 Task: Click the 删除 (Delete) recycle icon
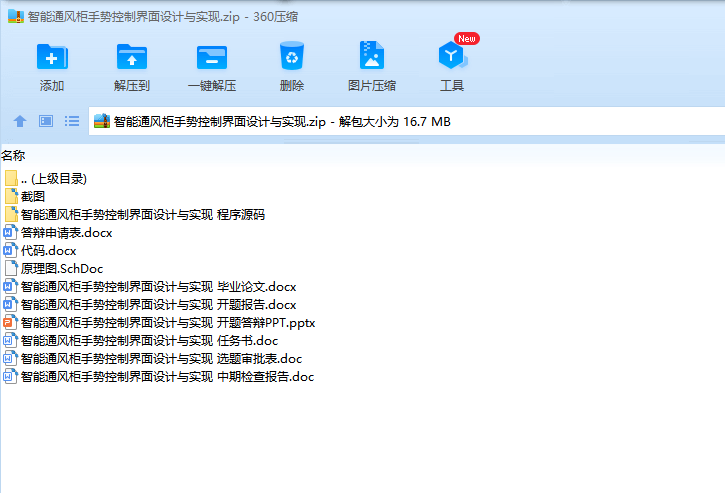[292, 56]
